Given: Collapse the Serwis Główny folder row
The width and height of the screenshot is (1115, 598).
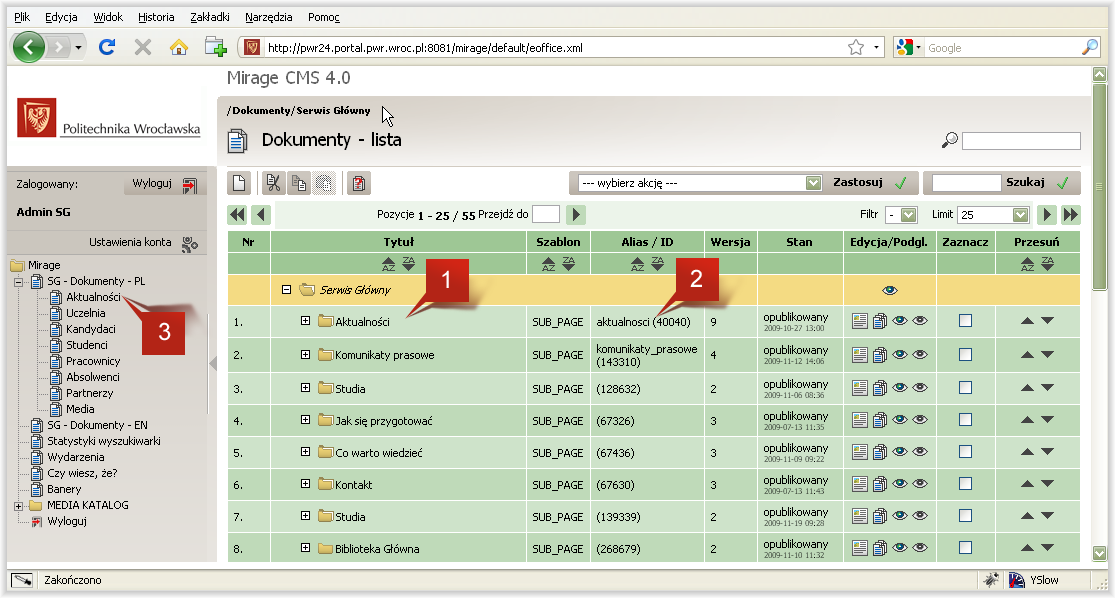Looking at the screenshot, I should [x=286, y=289].
